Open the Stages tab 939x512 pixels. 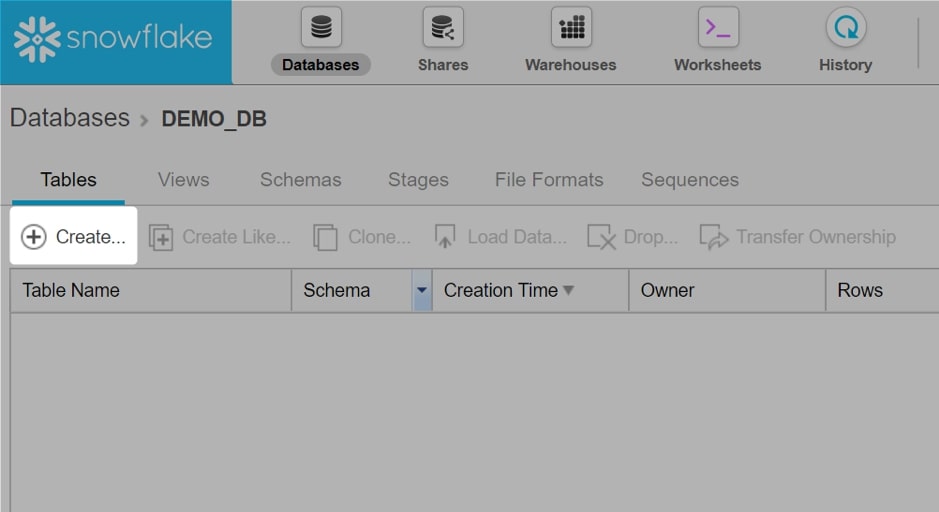418,180
